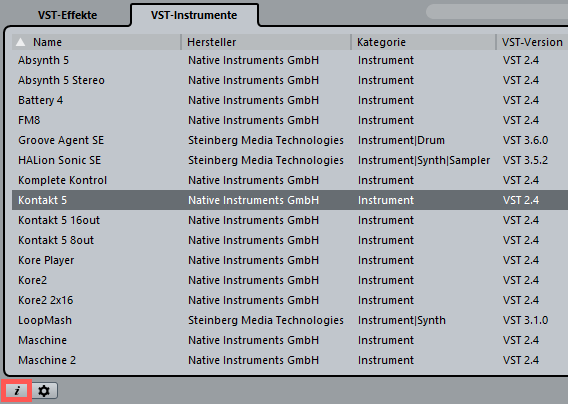Screen dimensions: 568x404
Task: Sort by VST-Version column header
Action: coord(532,42)
